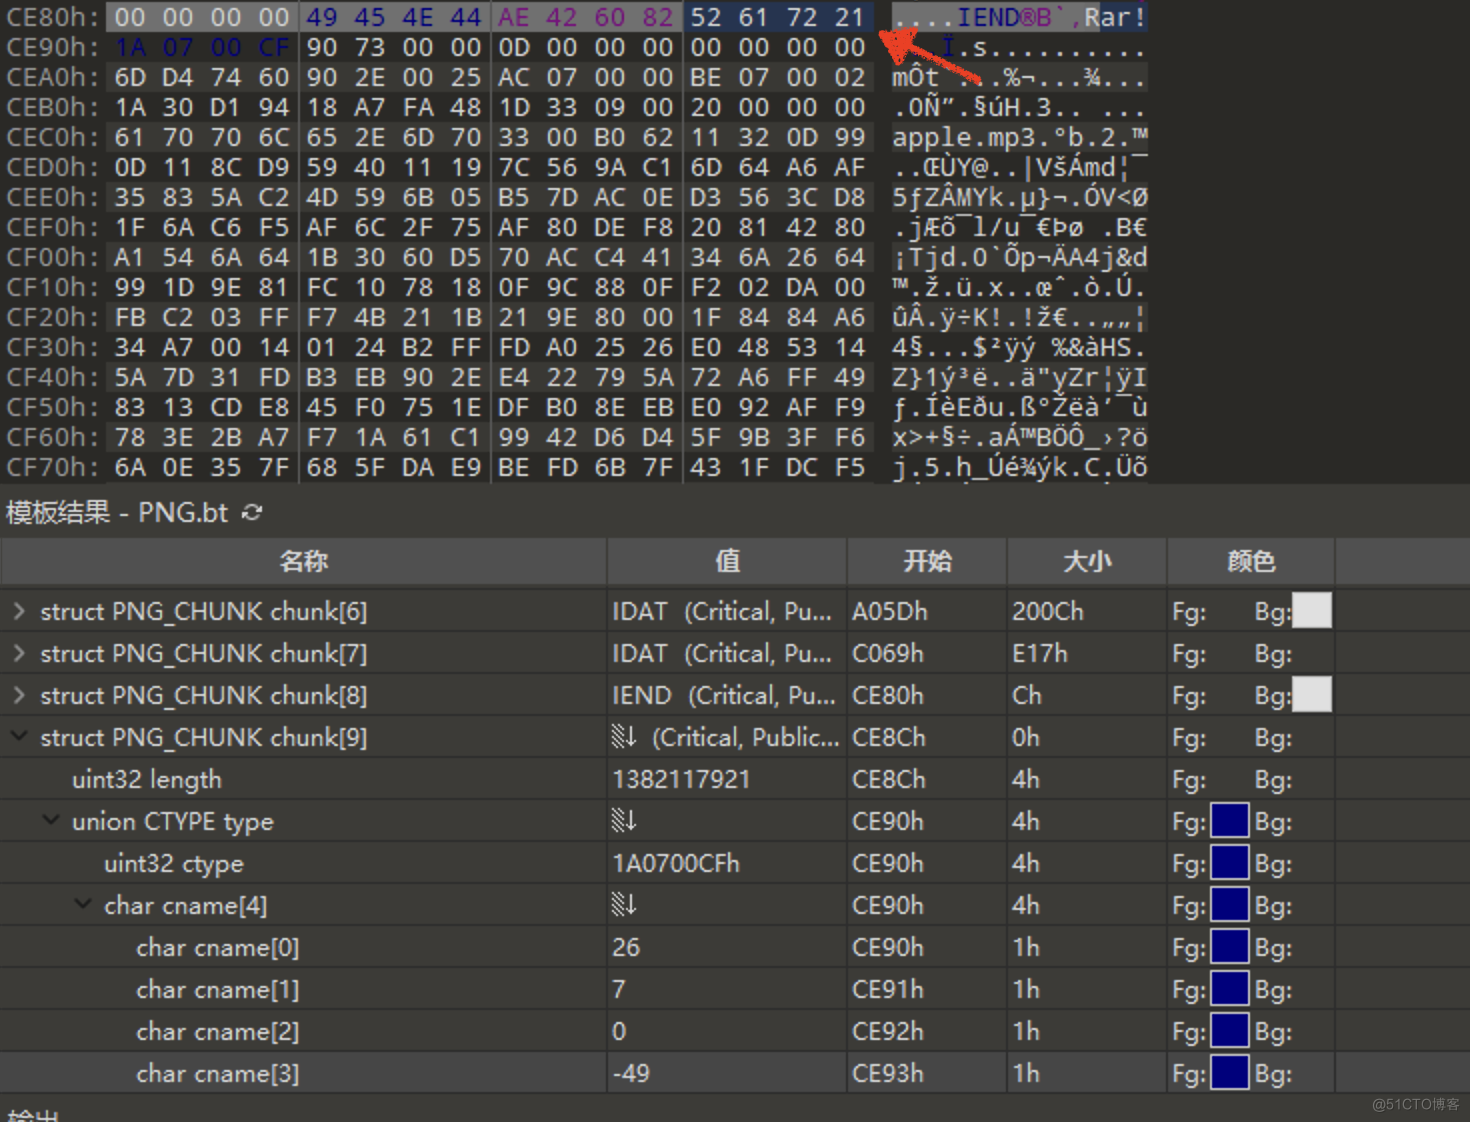The image size is (1470, 1122).
Task: Collapse struct PNG_CHUNK chunk[9]
Action: coord(19,737)
